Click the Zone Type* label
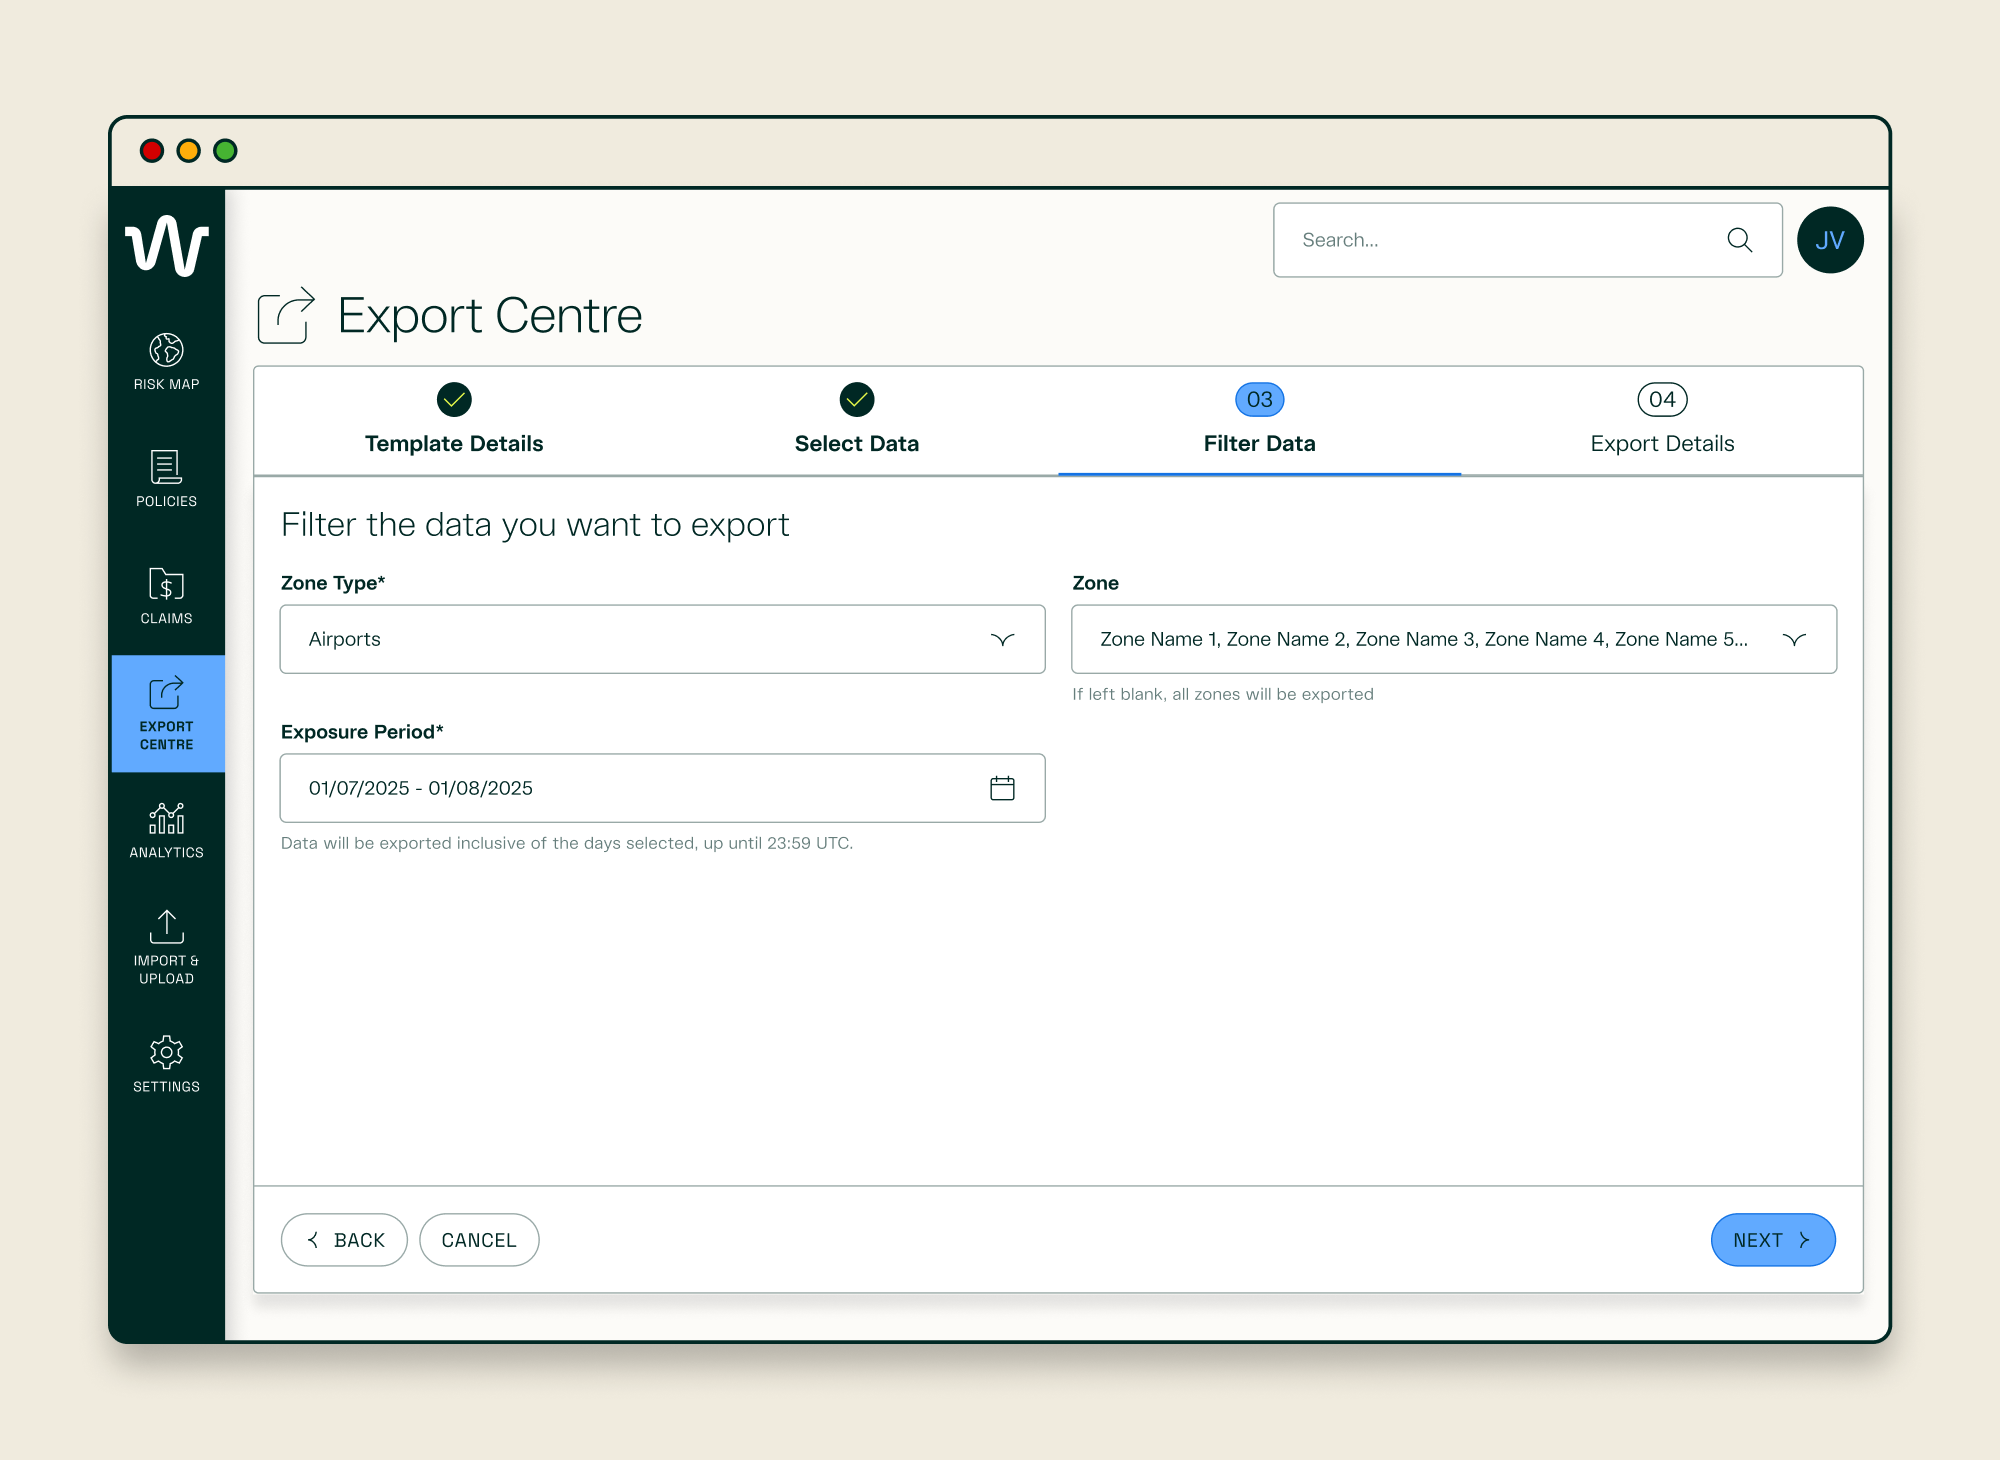 point(333,583)
